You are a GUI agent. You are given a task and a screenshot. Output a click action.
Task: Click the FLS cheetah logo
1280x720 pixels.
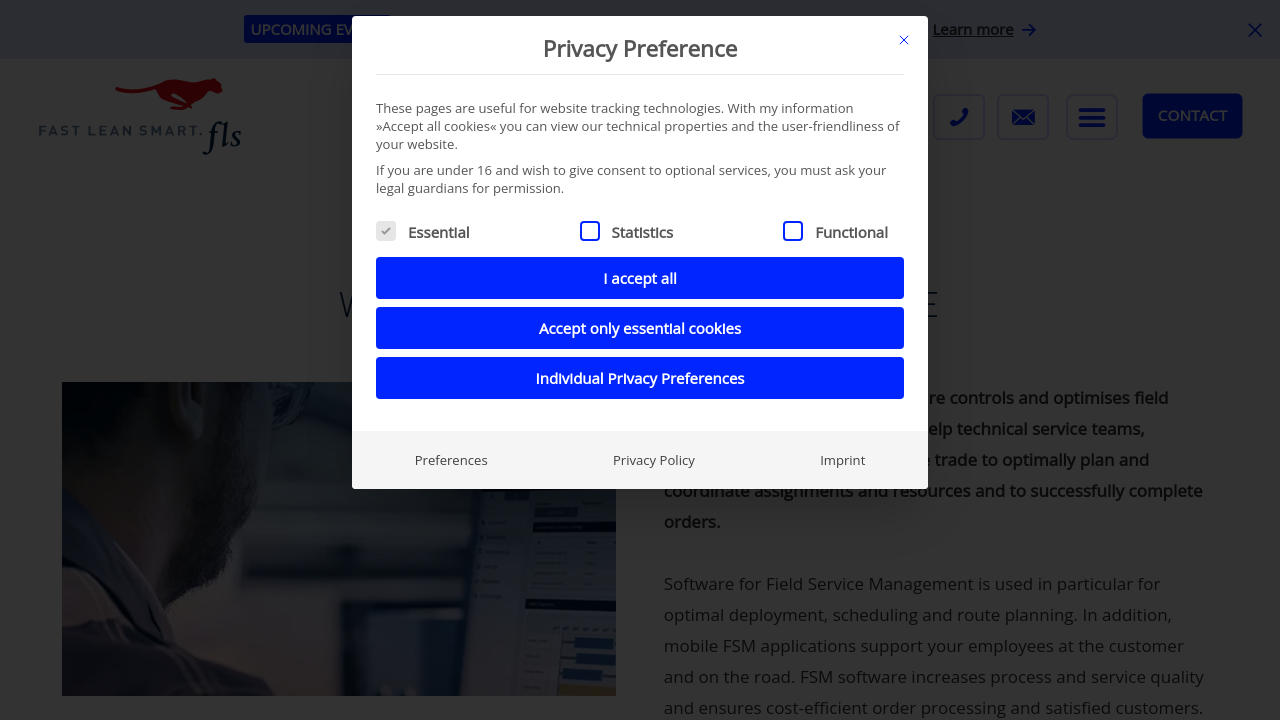(x=140, y=116)
